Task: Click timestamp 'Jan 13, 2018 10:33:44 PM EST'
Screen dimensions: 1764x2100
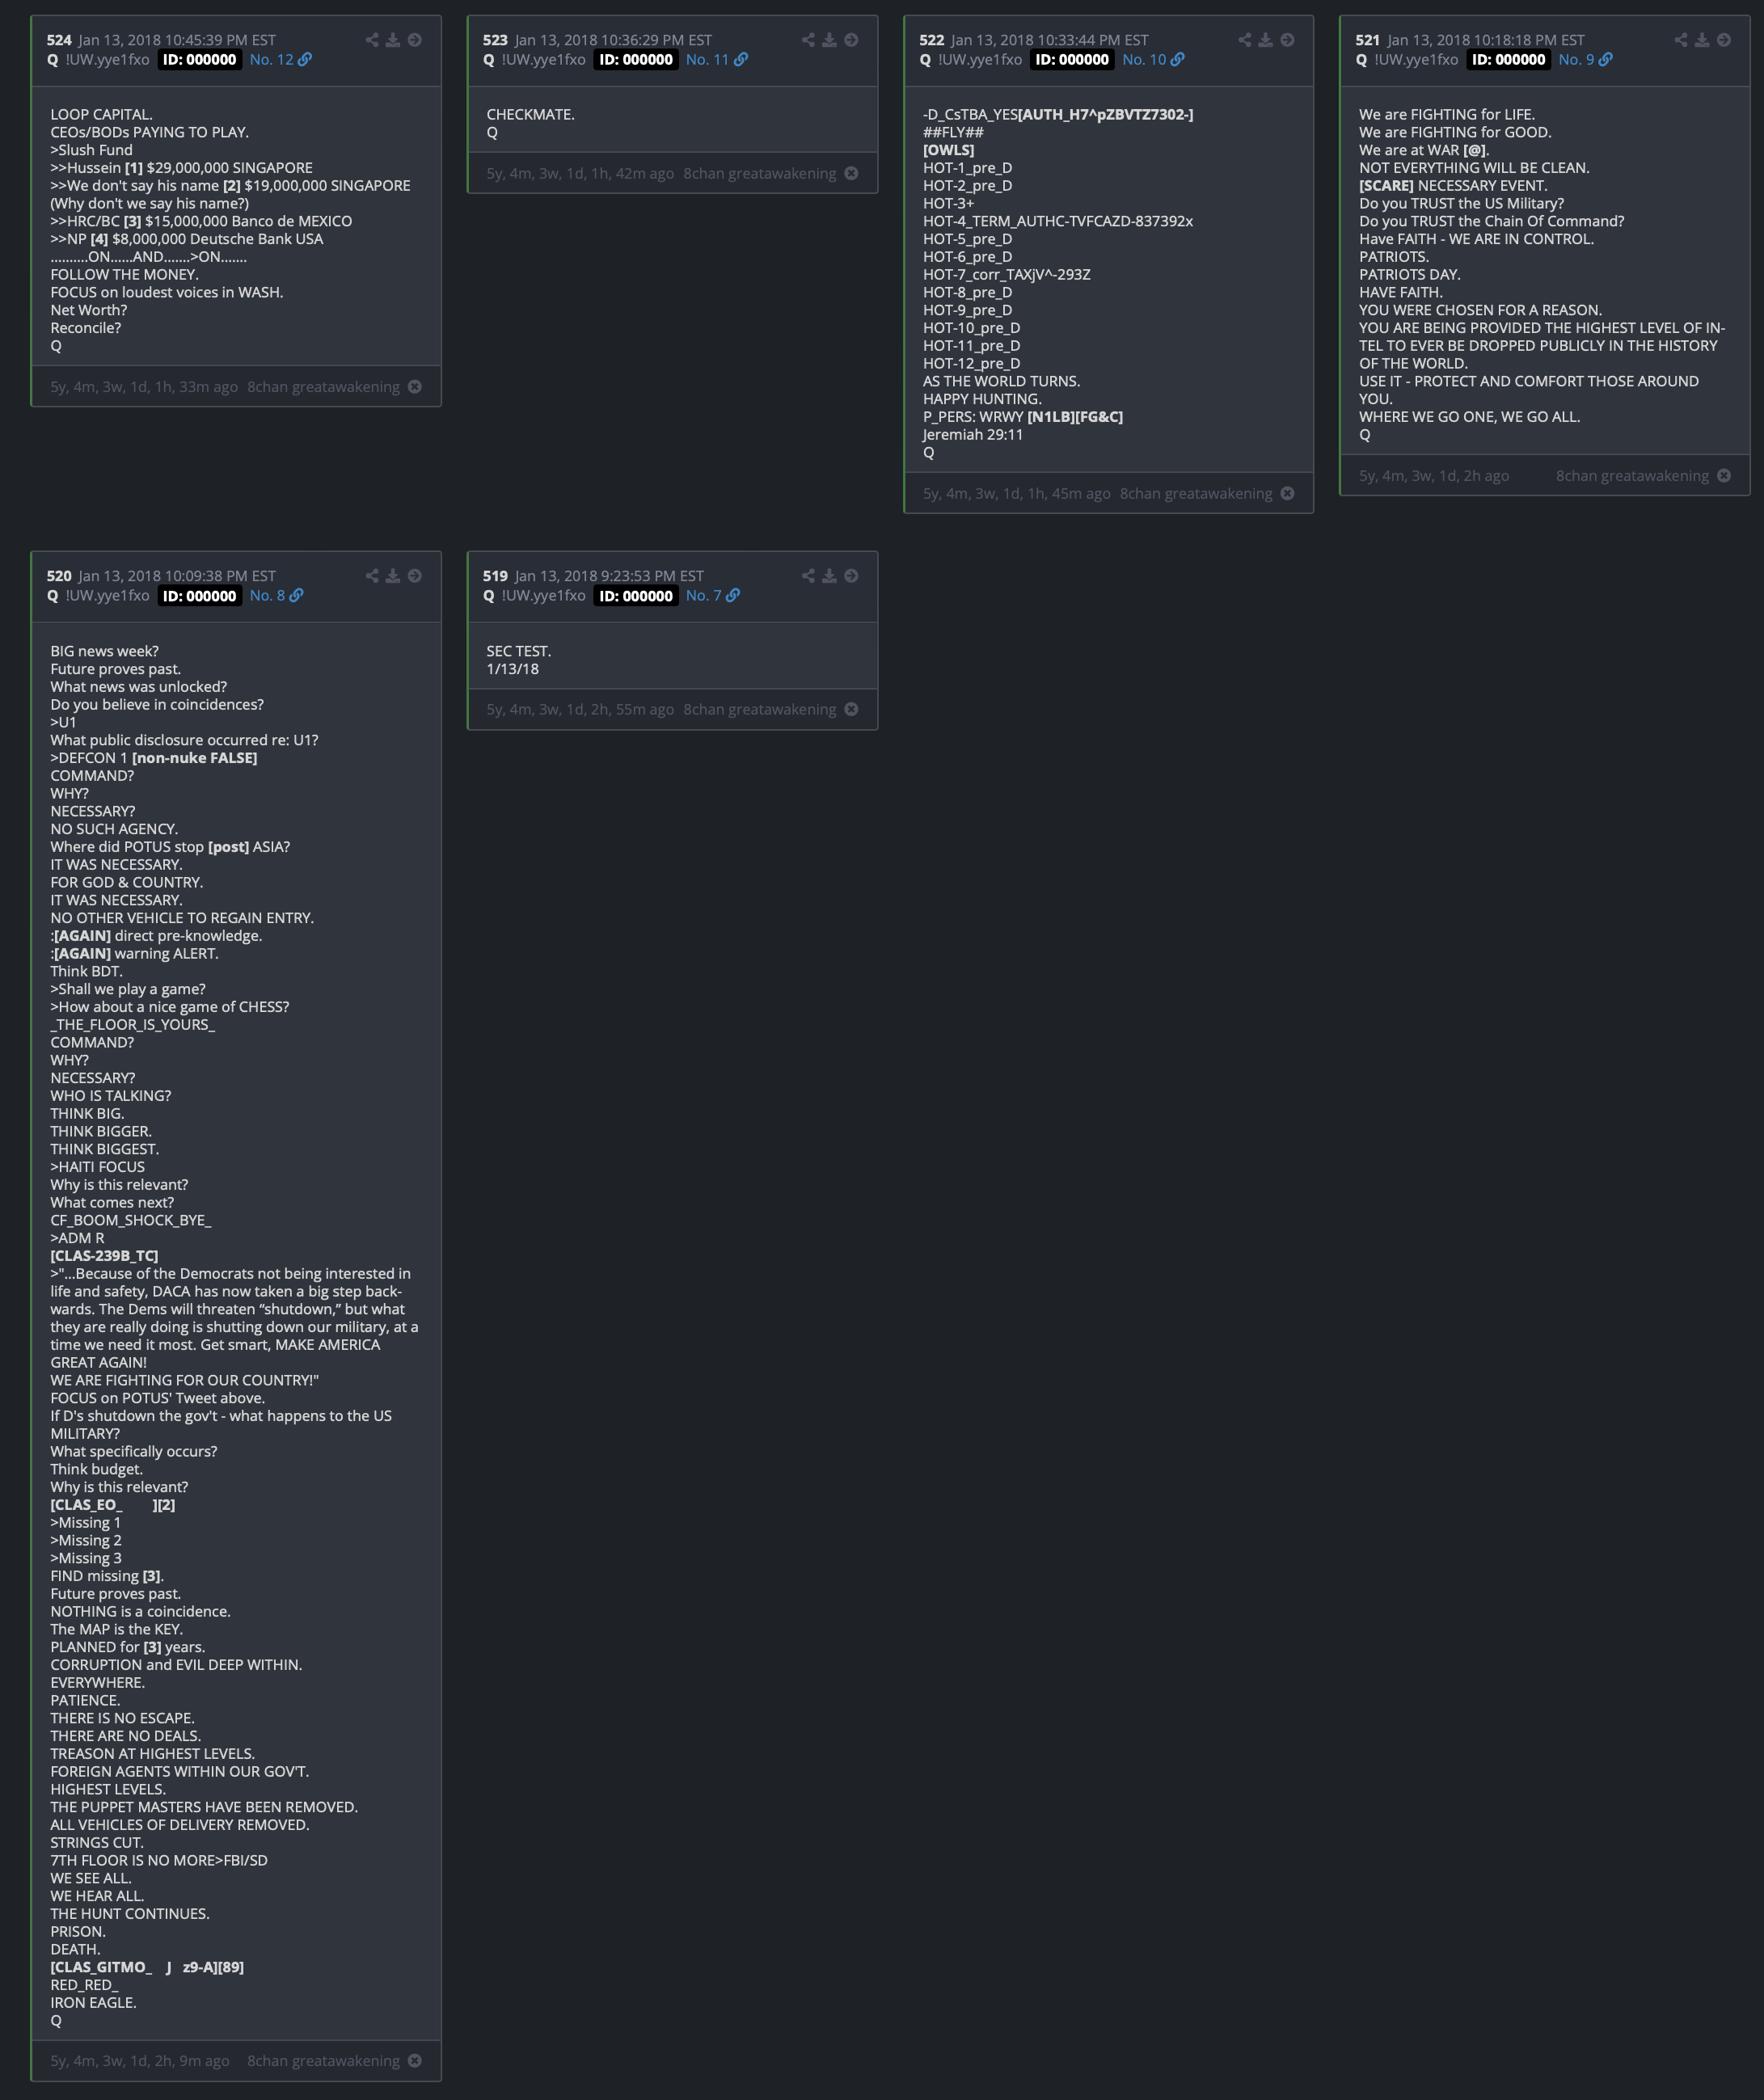Action: [1050, 40]
